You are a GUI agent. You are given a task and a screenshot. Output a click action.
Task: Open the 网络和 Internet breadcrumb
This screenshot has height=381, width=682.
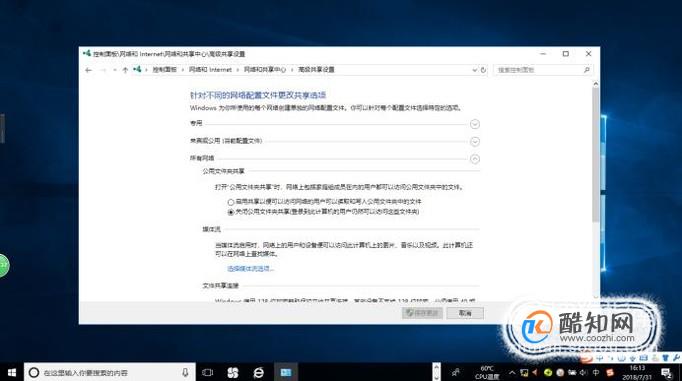coord(210,70)
